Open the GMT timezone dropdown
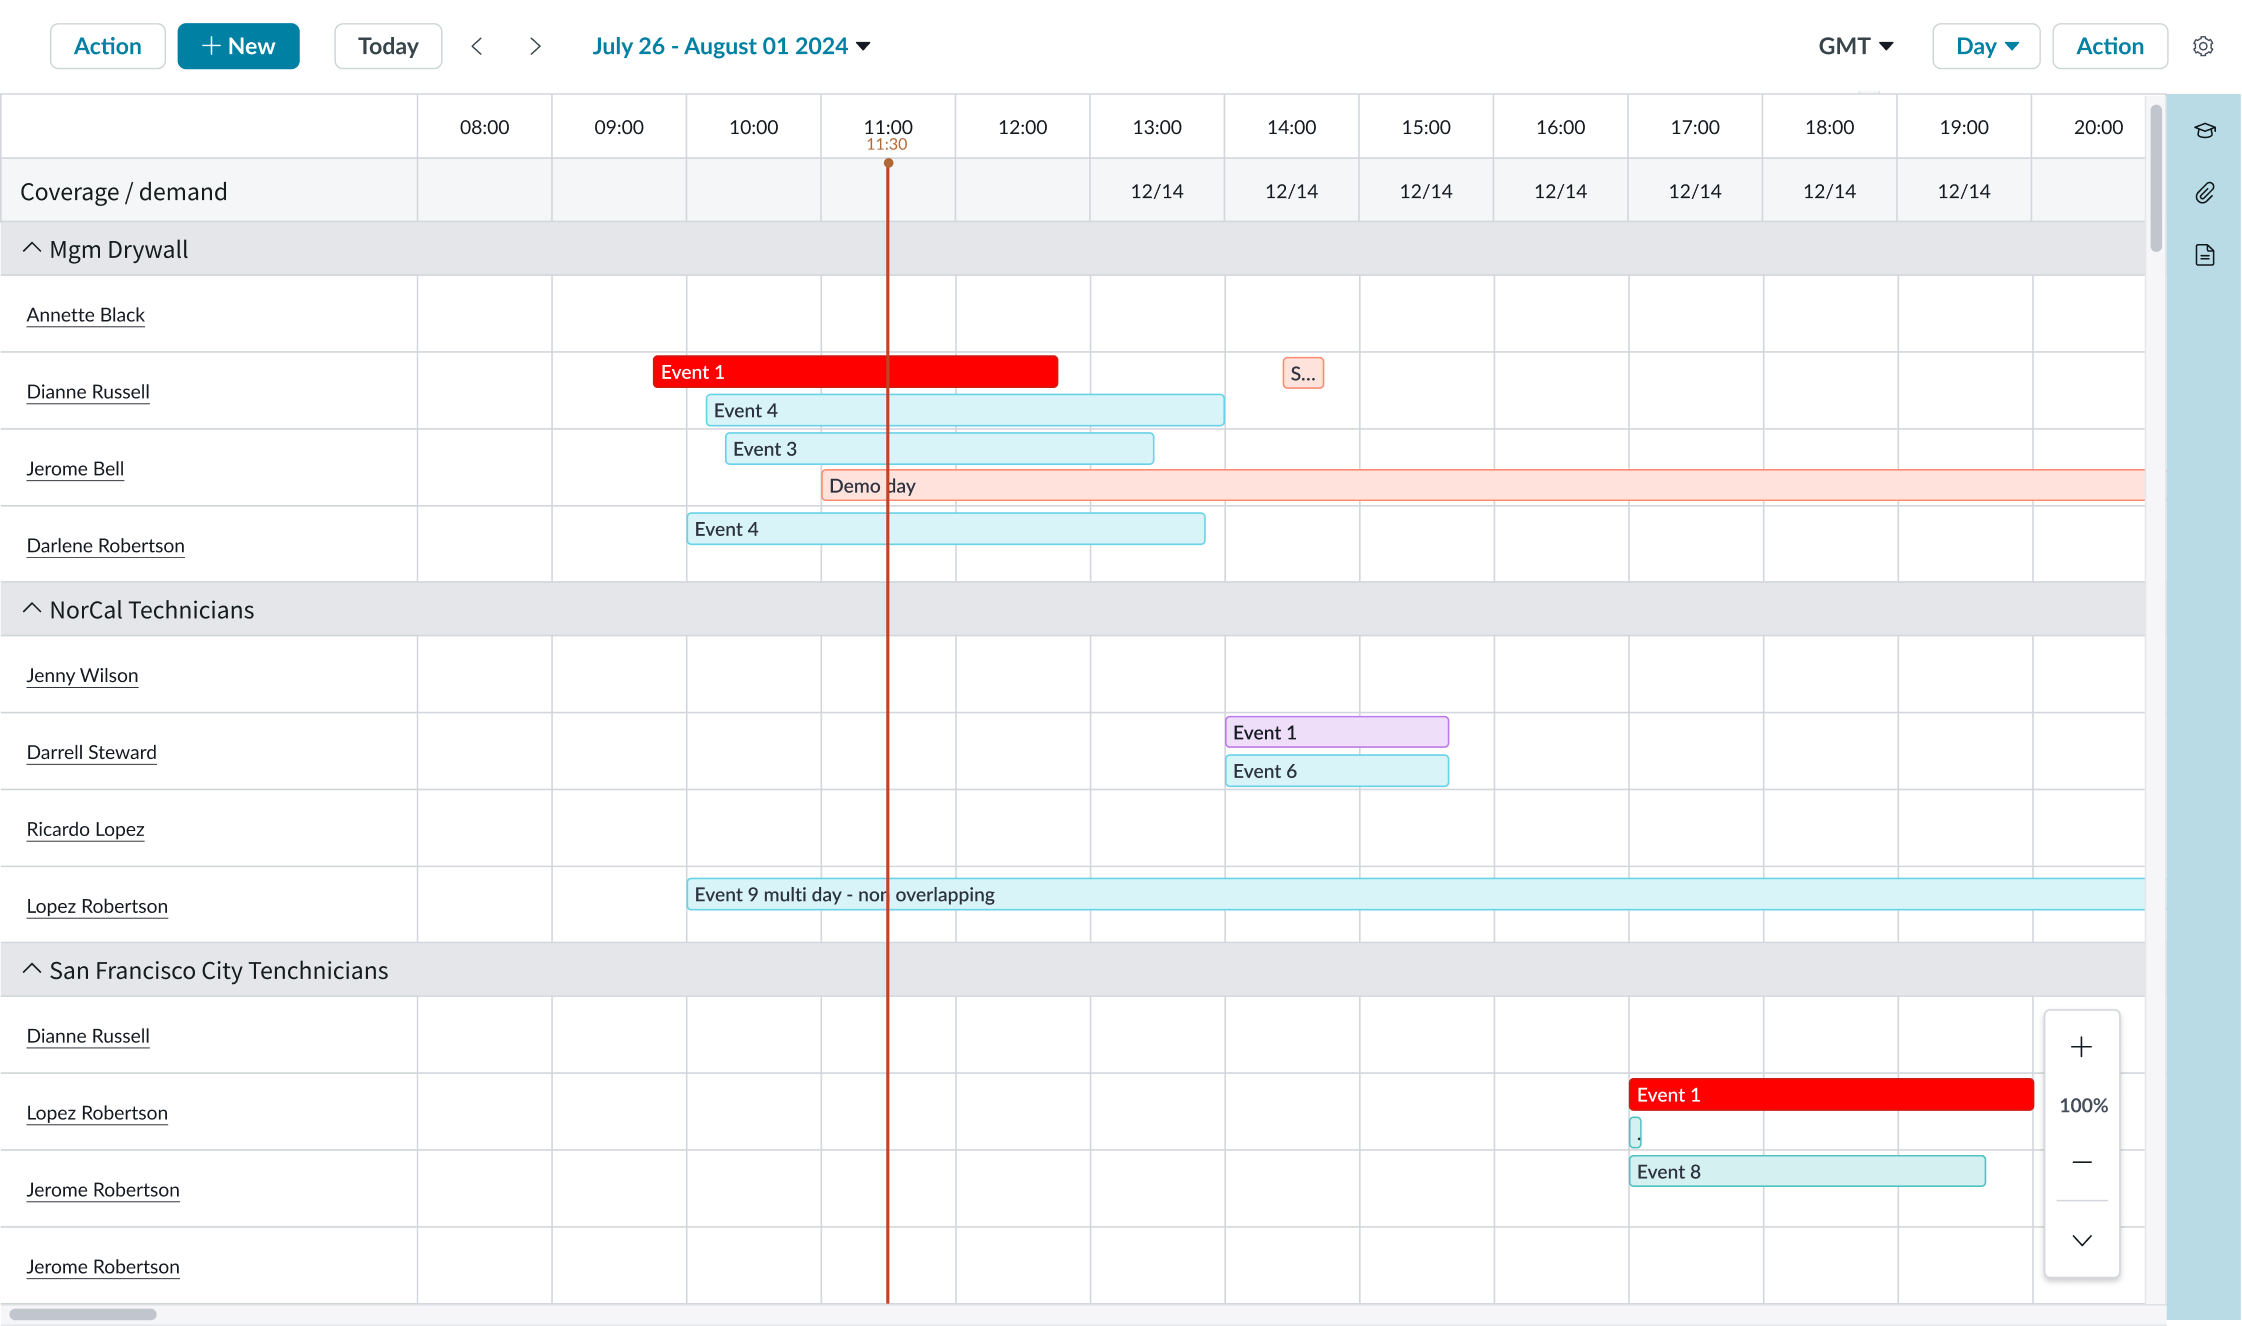 (1855, 46)
